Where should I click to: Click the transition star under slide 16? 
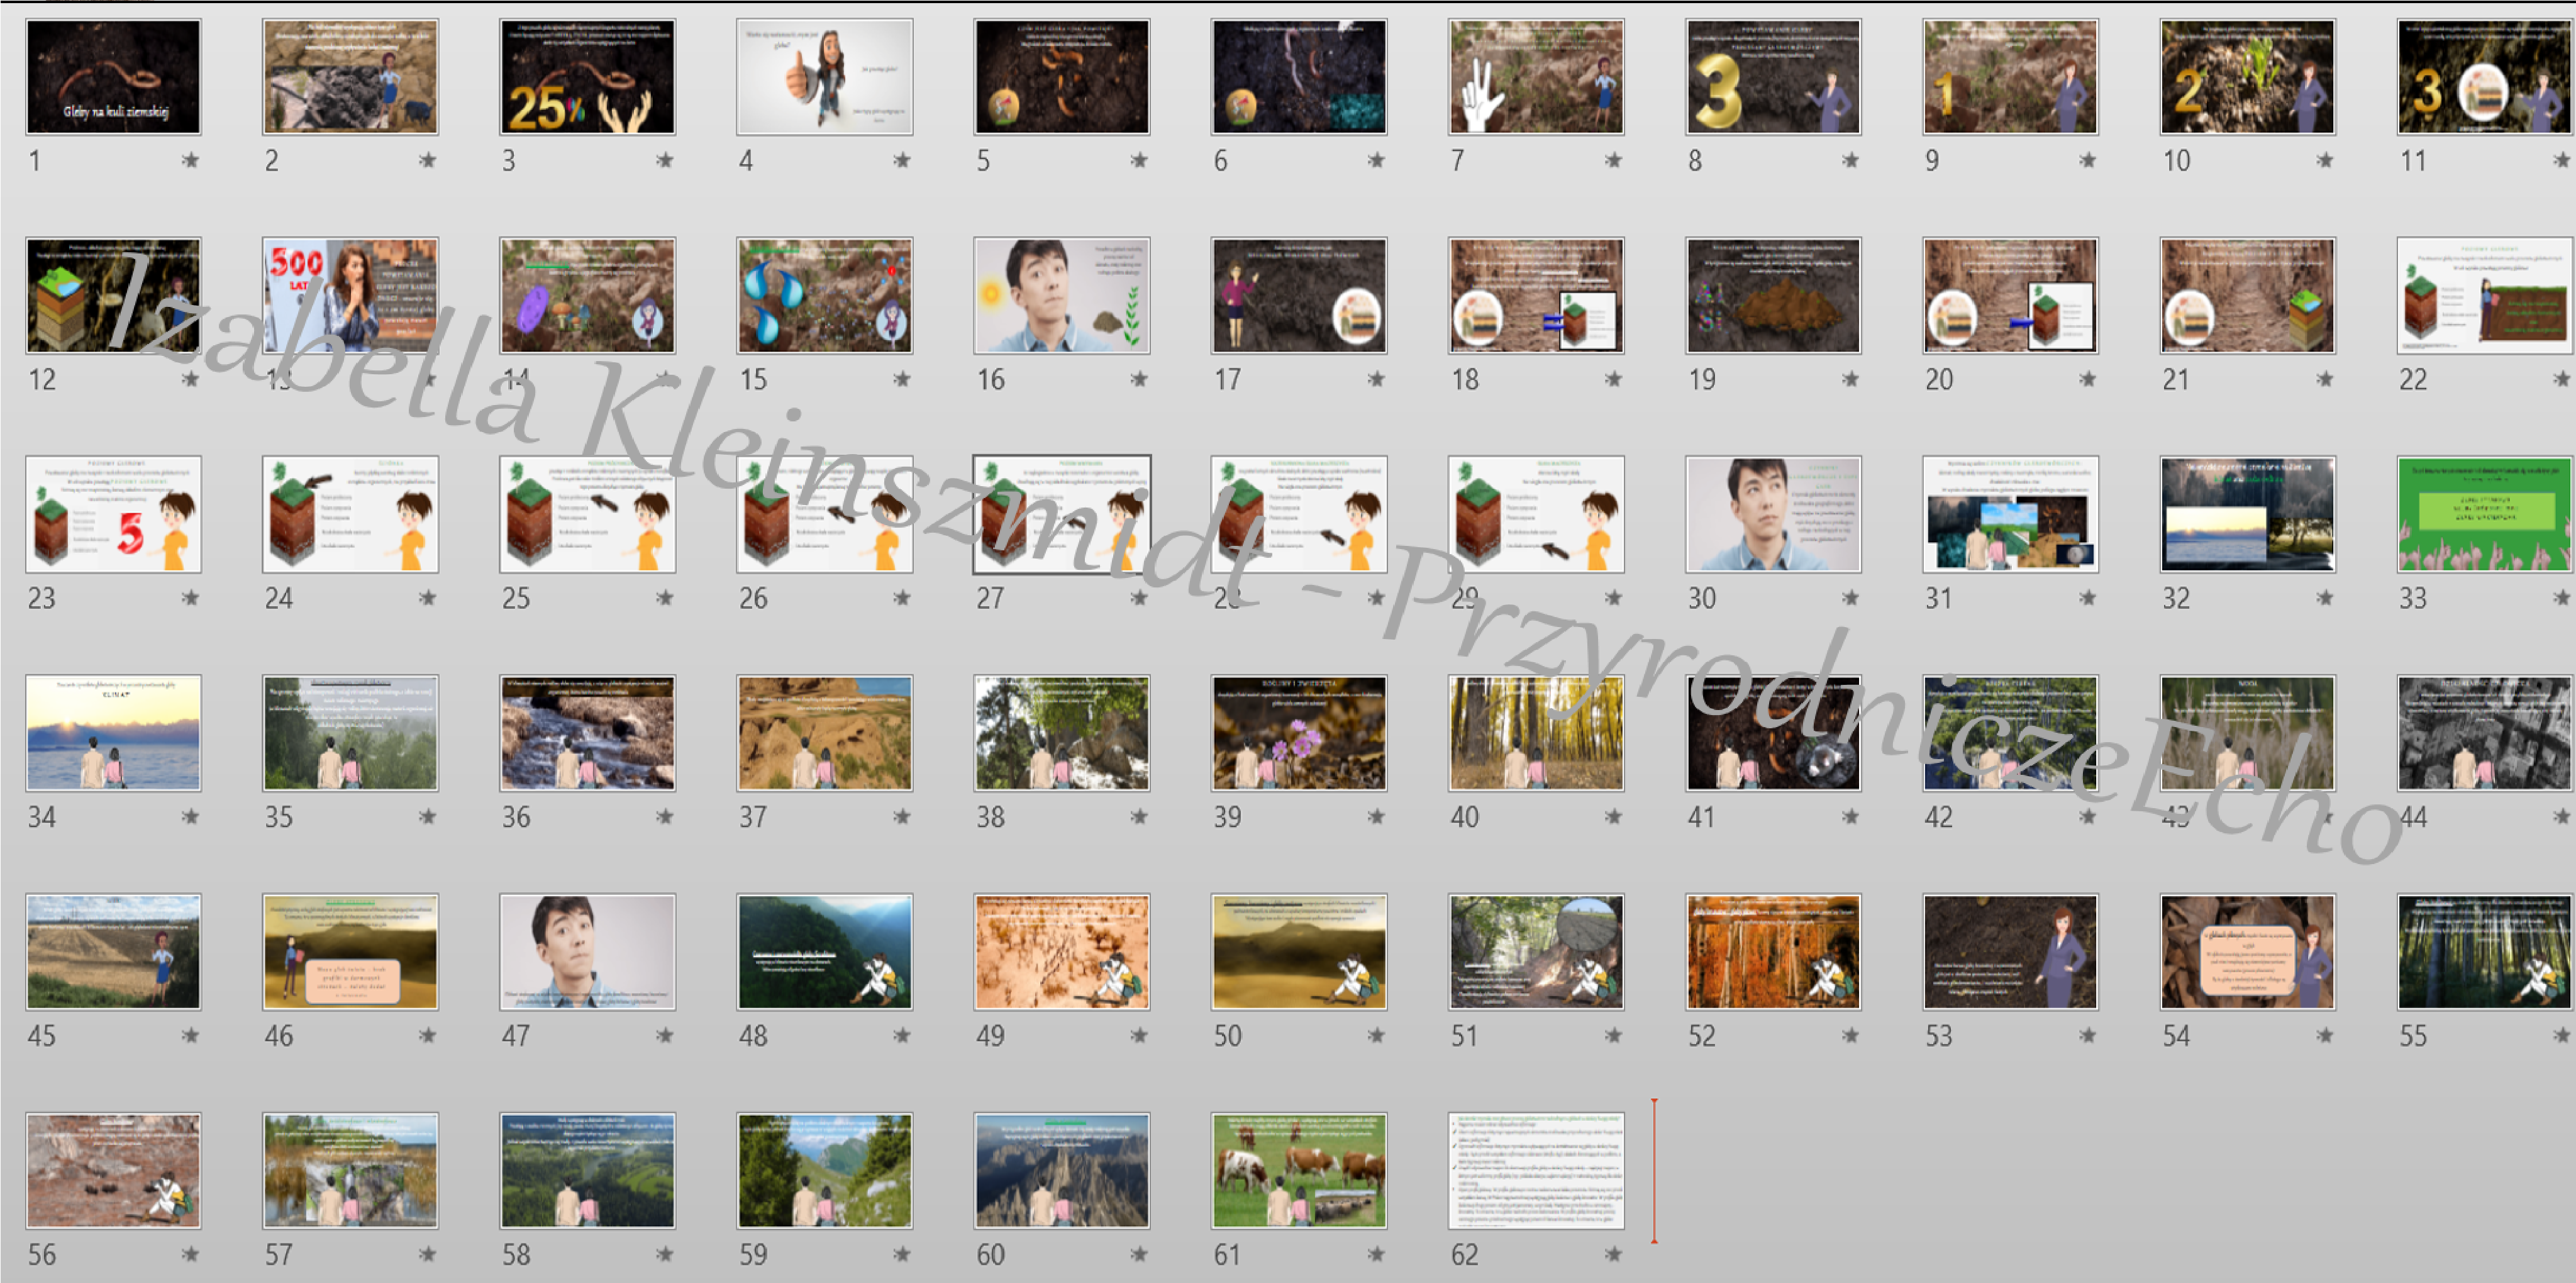pyautogui.click(x=1139, y=379)
